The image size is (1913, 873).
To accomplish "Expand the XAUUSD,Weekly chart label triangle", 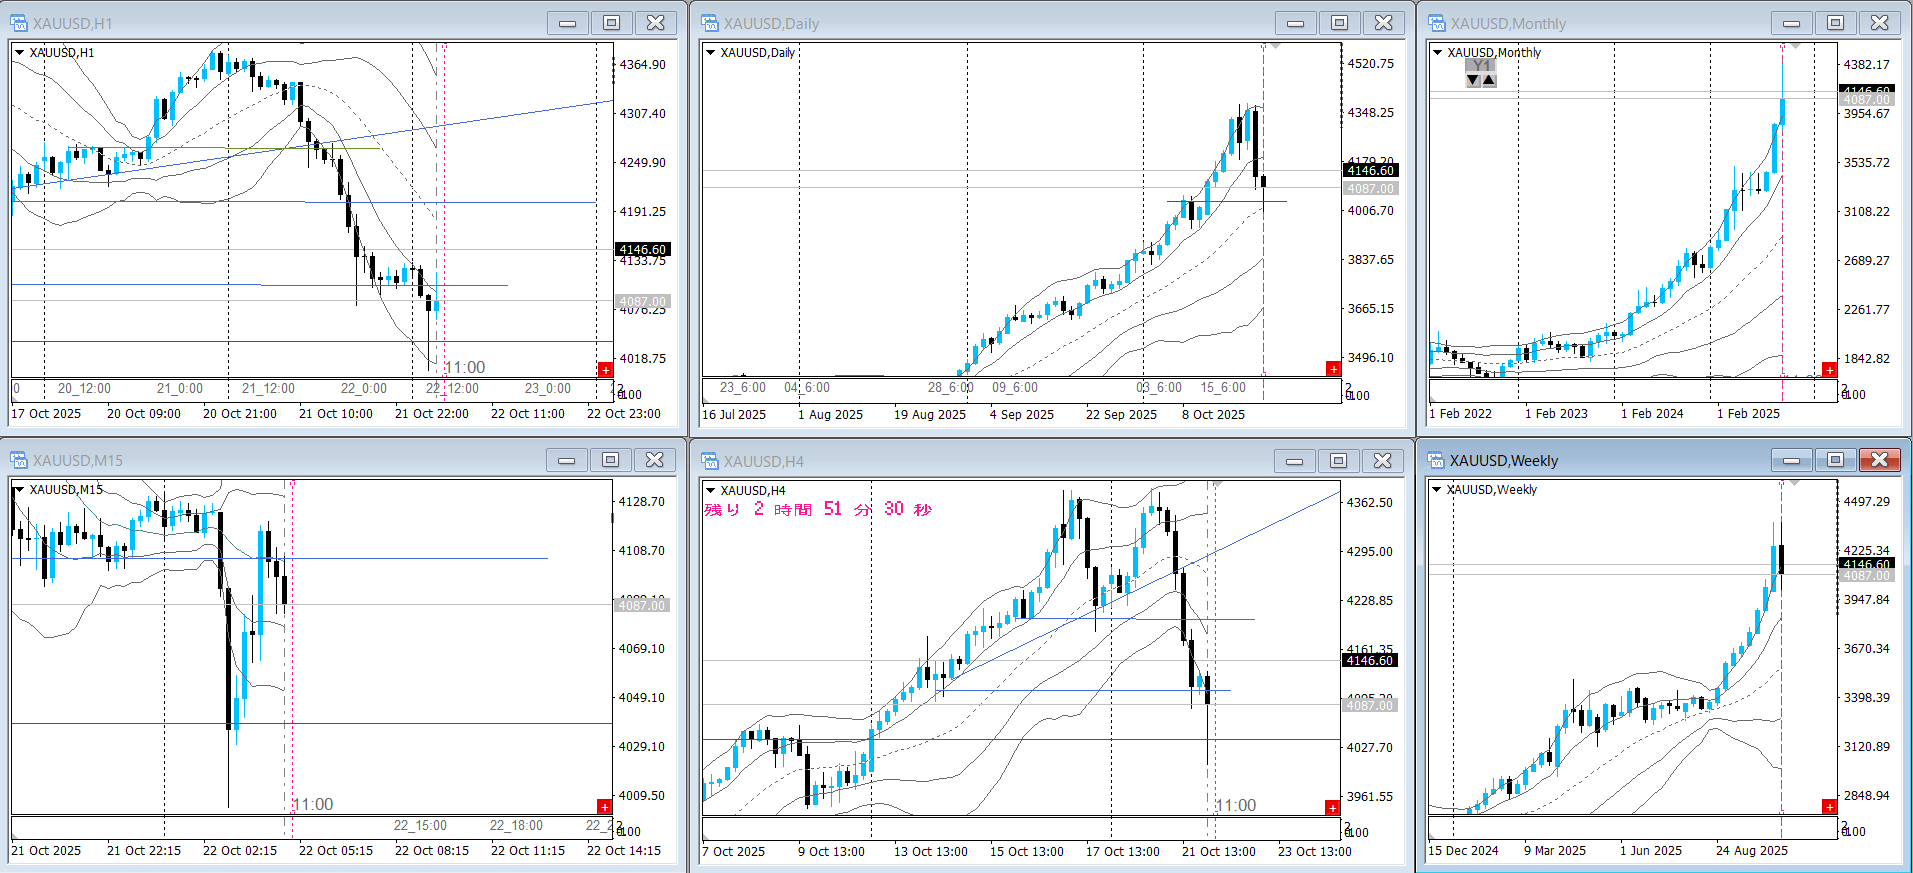I will pos(1437,489).
